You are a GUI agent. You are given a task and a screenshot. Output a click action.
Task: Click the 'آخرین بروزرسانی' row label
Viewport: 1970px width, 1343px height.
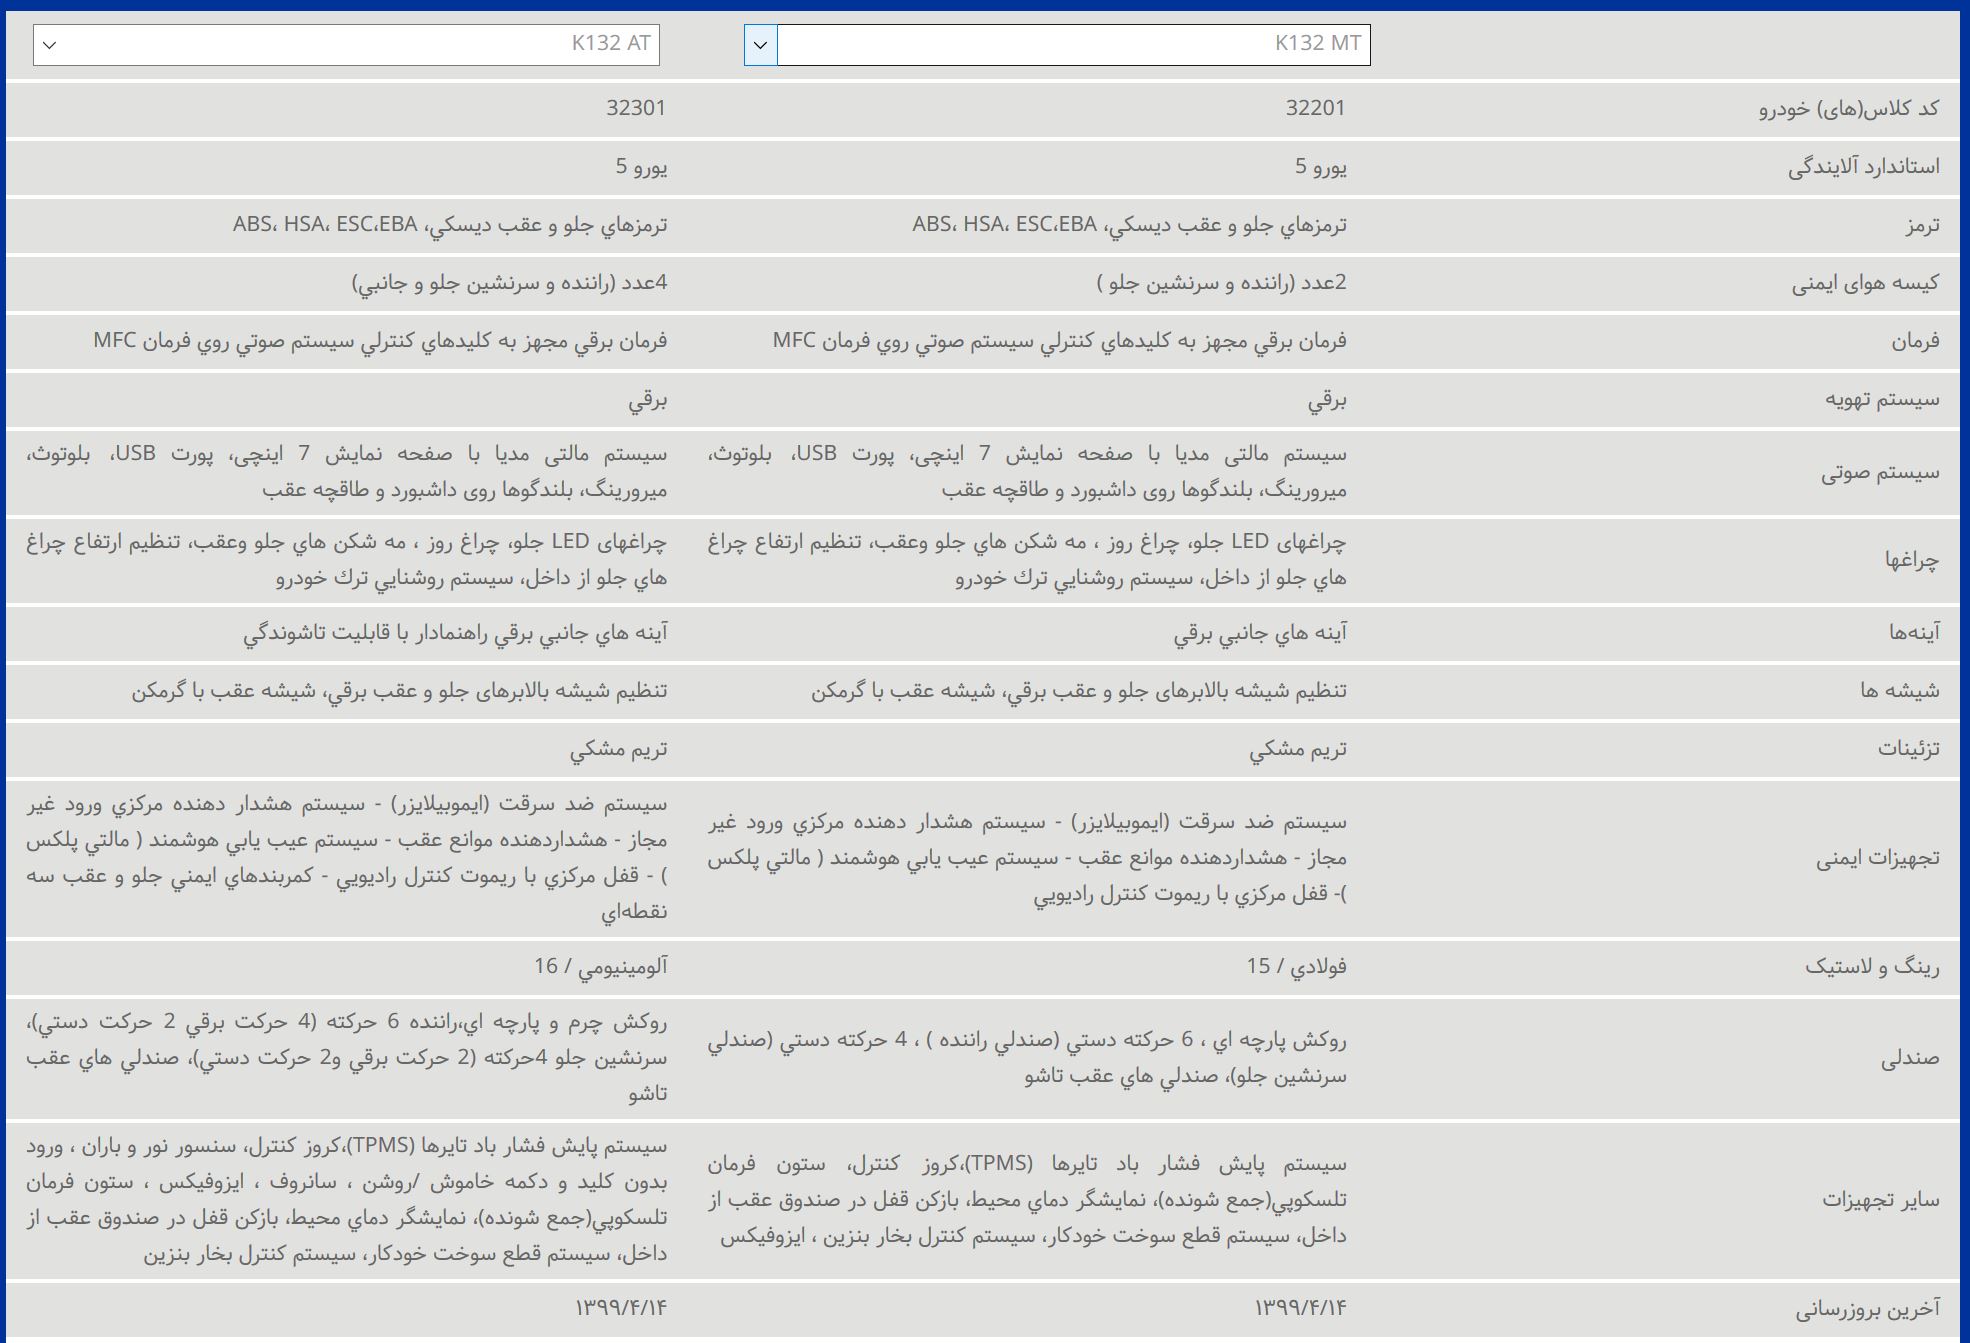[x=1867, y=1308]
